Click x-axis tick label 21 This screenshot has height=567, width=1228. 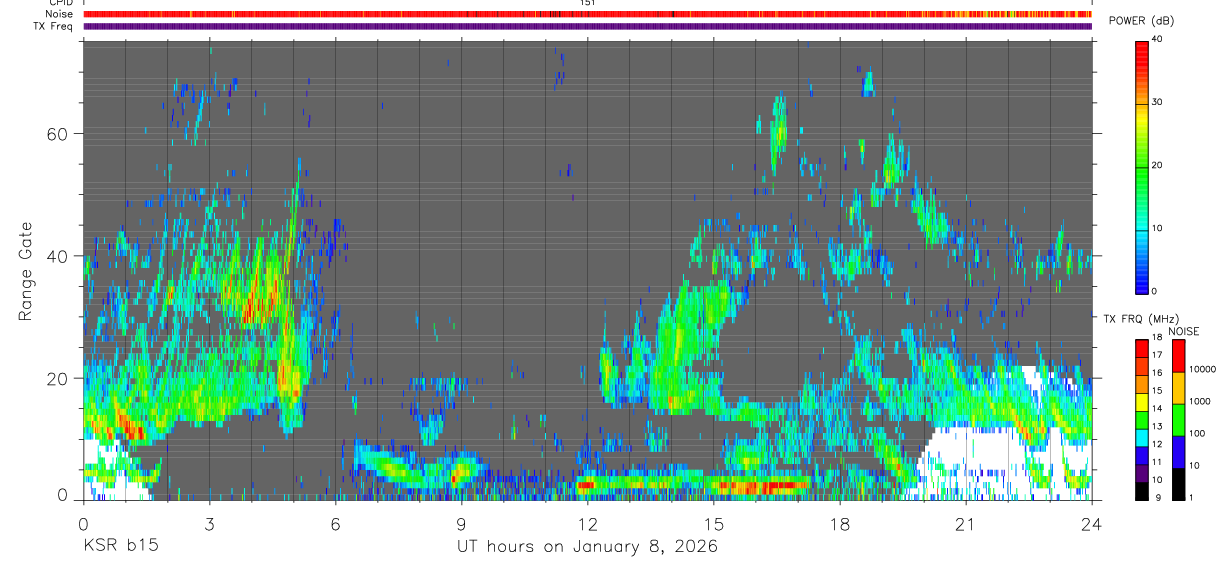click(x=965, y=523)
